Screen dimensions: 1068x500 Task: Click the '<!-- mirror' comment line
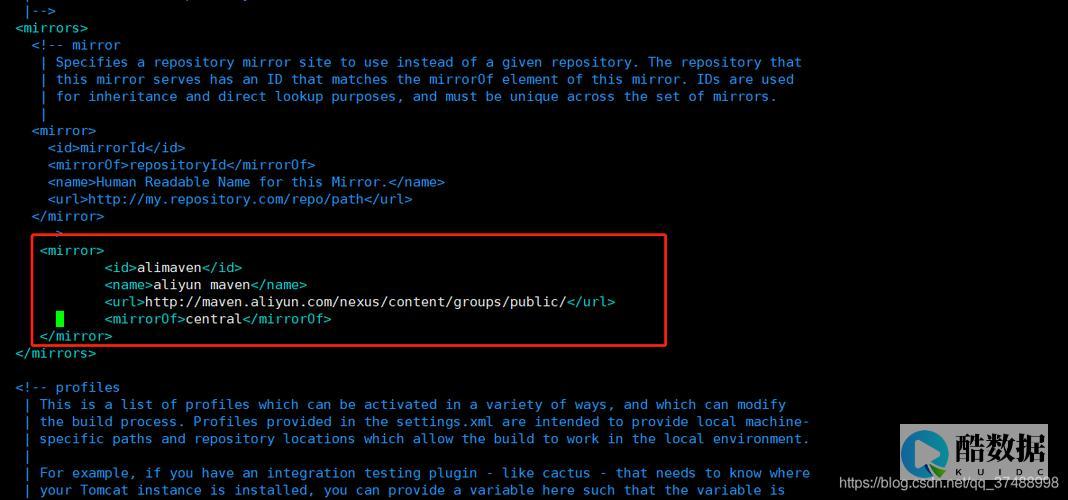point(76,45)
